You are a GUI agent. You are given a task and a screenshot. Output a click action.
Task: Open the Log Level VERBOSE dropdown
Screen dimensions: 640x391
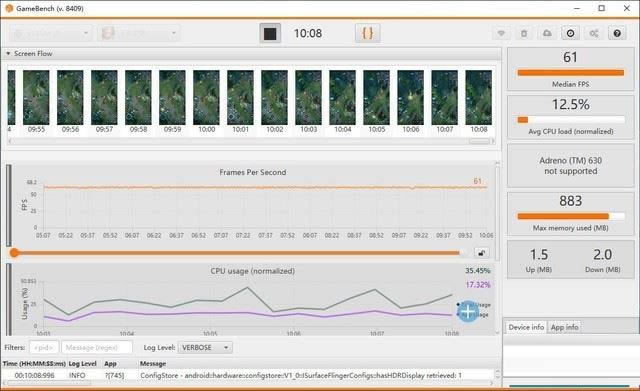coord(205,348)
